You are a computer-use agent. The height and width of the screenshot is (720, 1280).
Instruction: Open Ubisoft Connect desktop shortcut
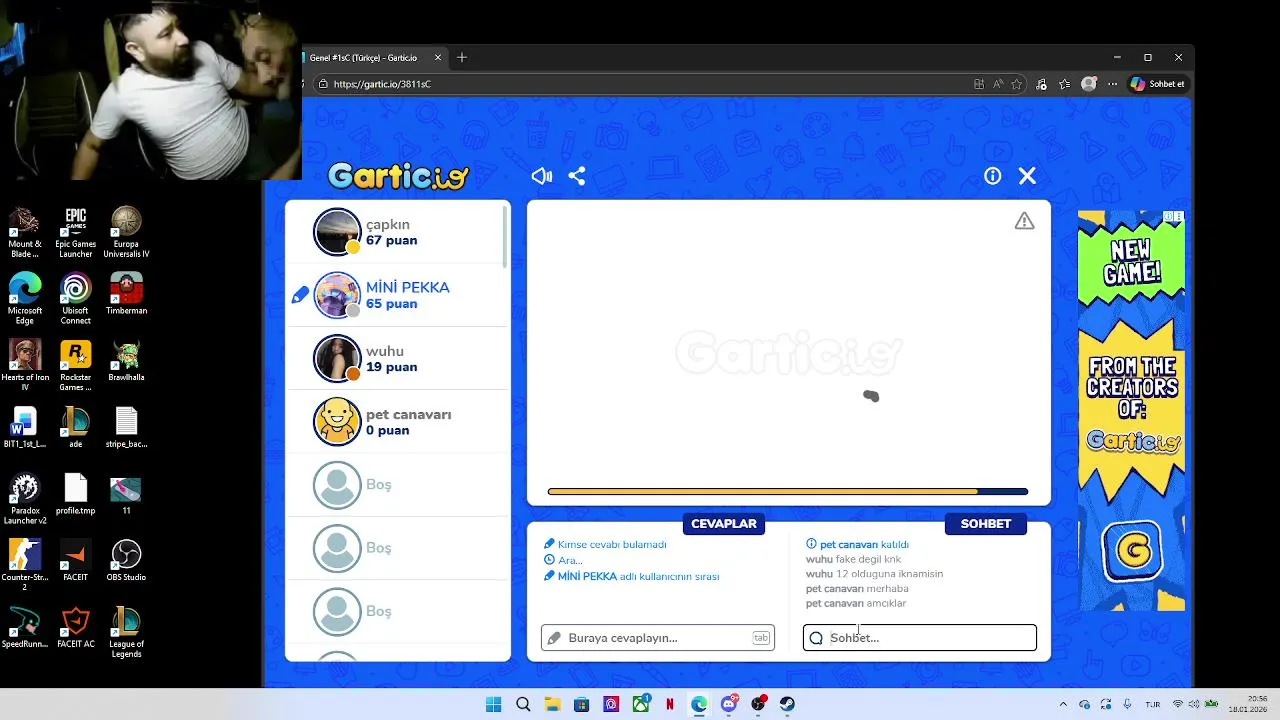[x=76, y=298]
